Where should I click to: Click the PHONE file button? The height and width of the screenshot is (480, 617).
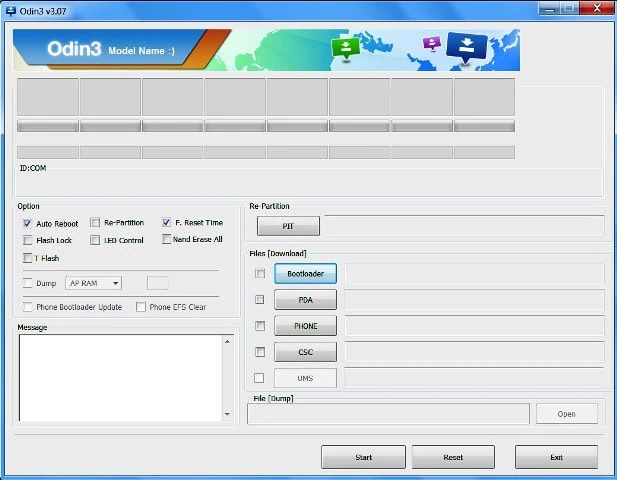pyautogui.click(x=305, y=326)
